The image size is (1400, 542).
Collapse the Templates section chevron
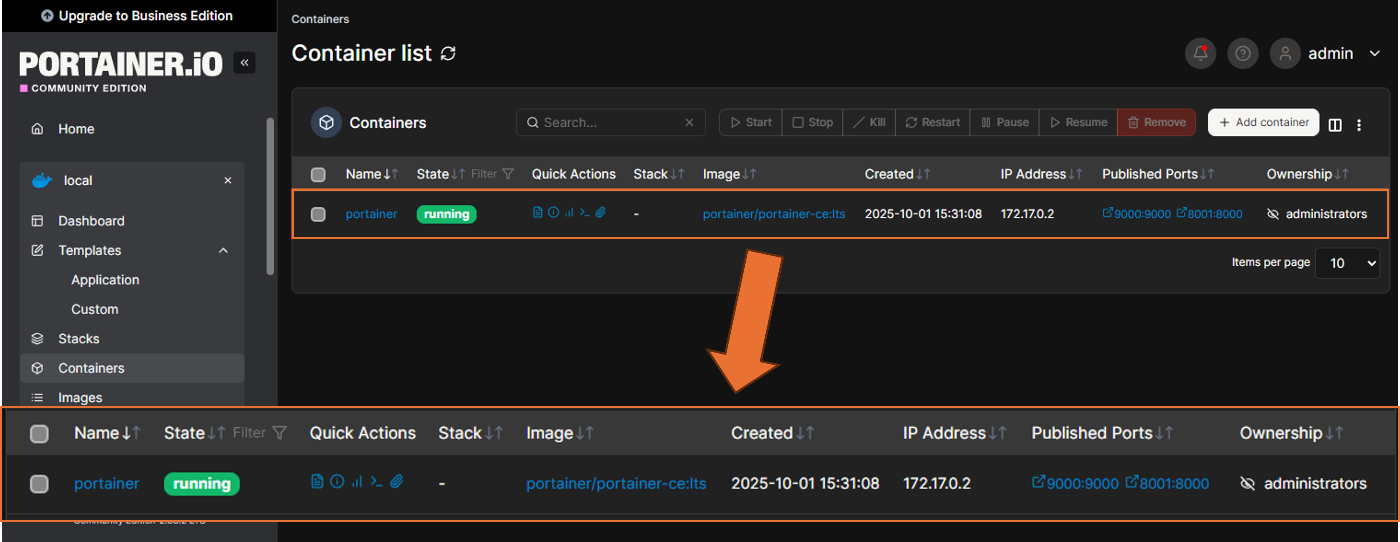223,250
